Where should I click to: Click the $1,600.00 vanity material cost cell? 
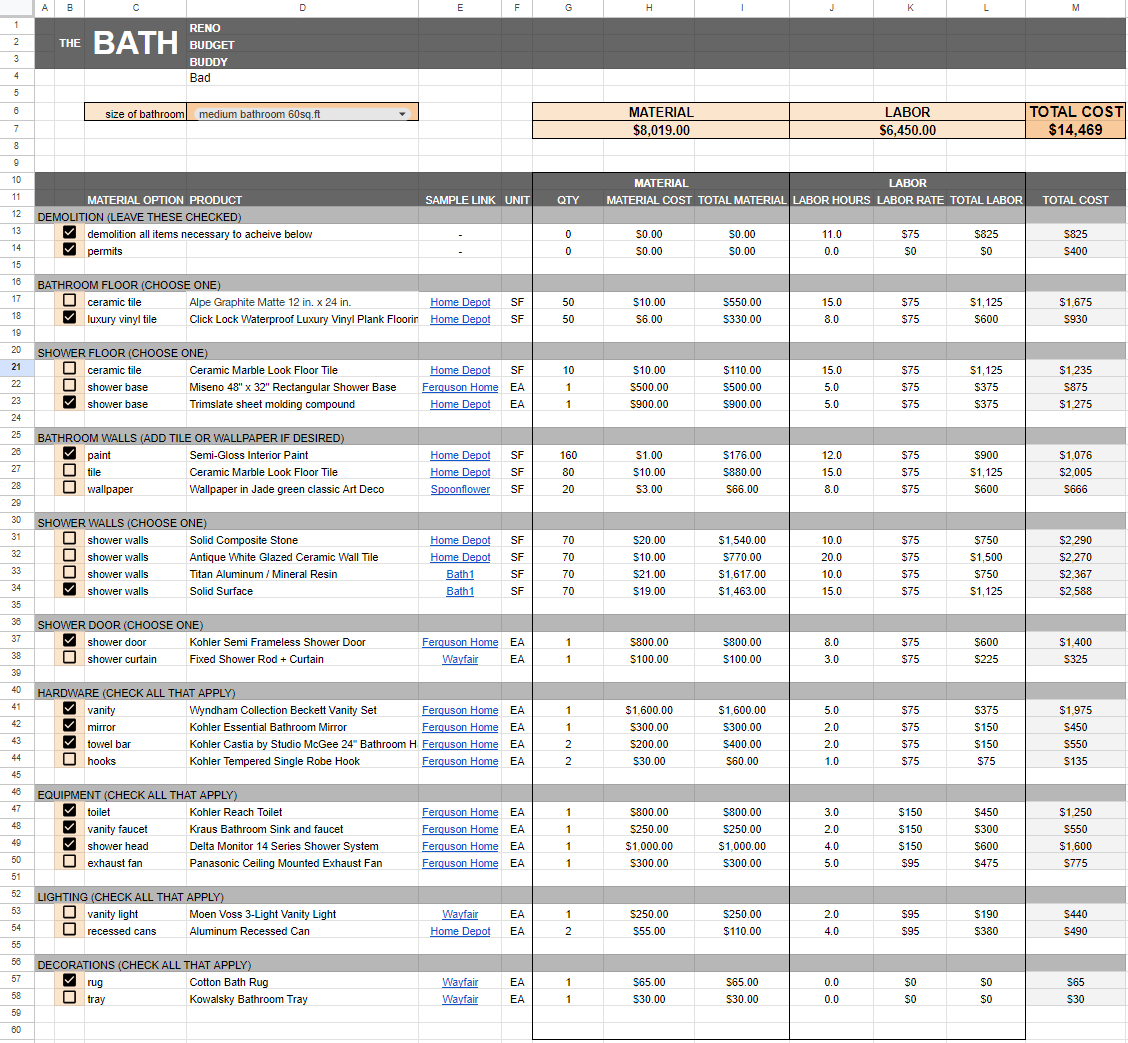(649, 710)
